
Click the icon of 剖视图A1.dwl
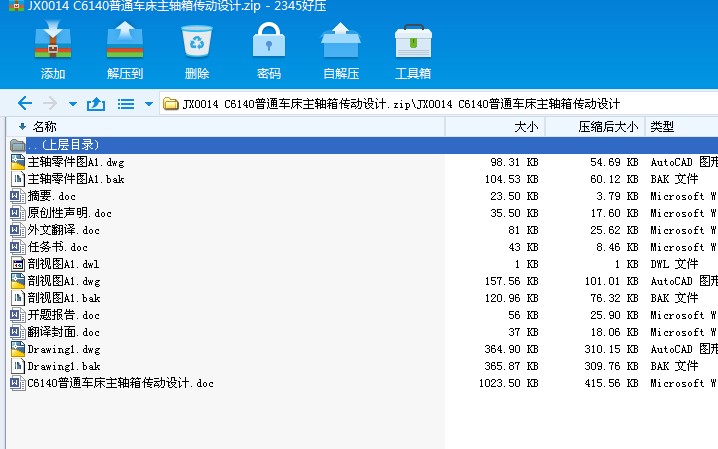(x=17, y=264)
